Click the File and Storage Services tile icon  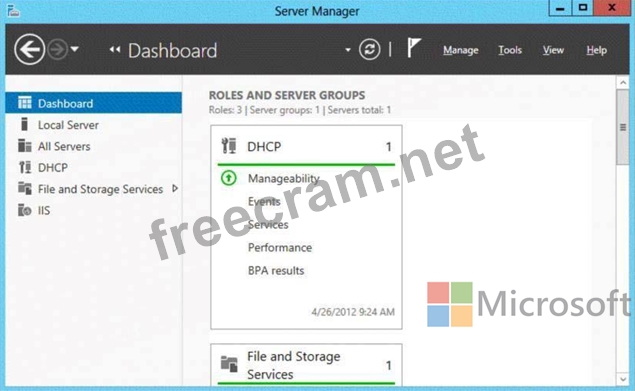click(x=229, y=364)
